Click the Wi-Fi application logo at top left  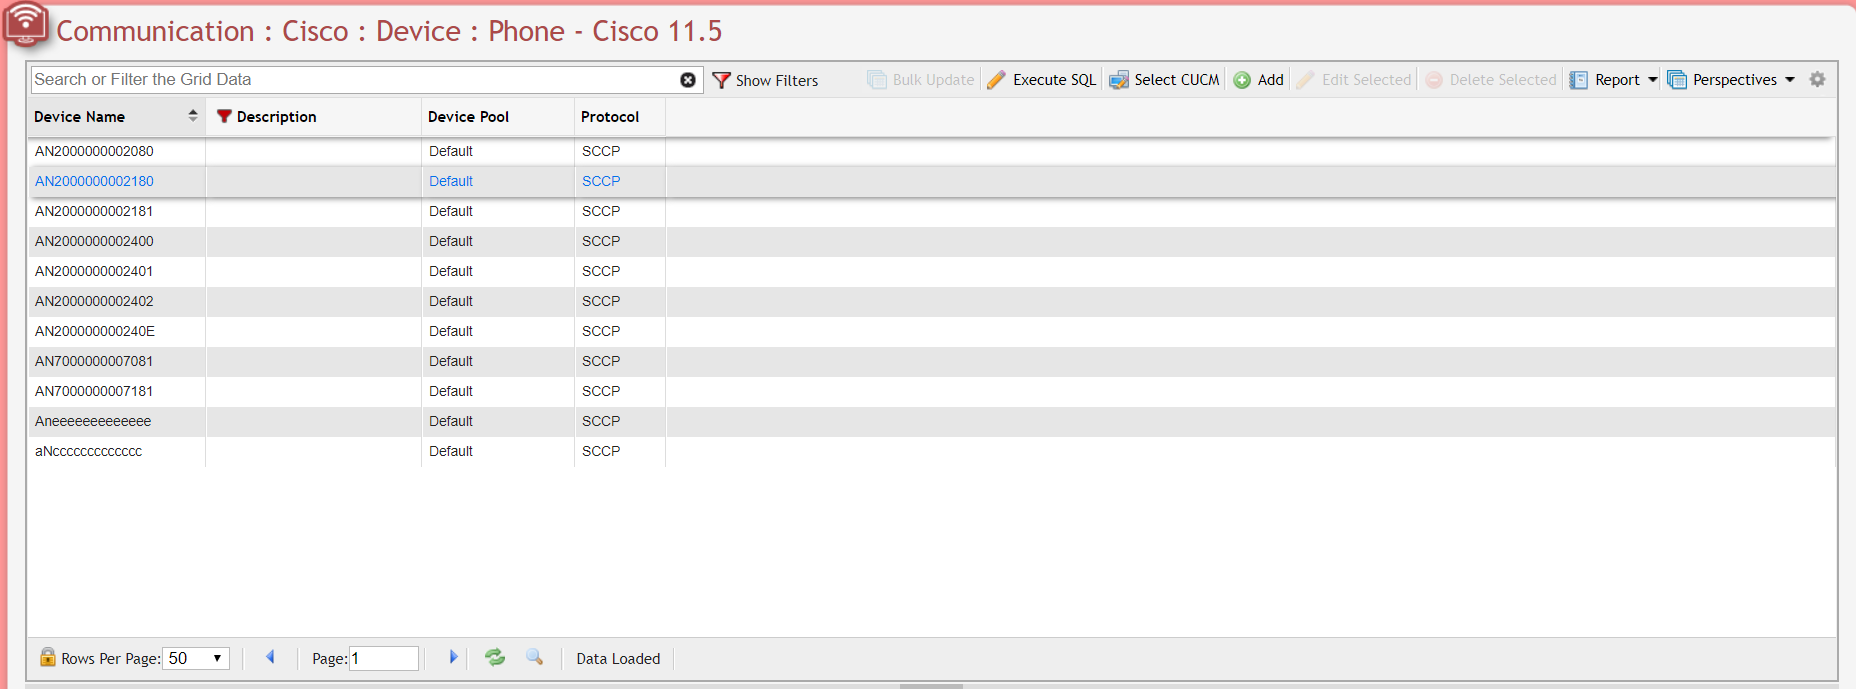(25, 24)
